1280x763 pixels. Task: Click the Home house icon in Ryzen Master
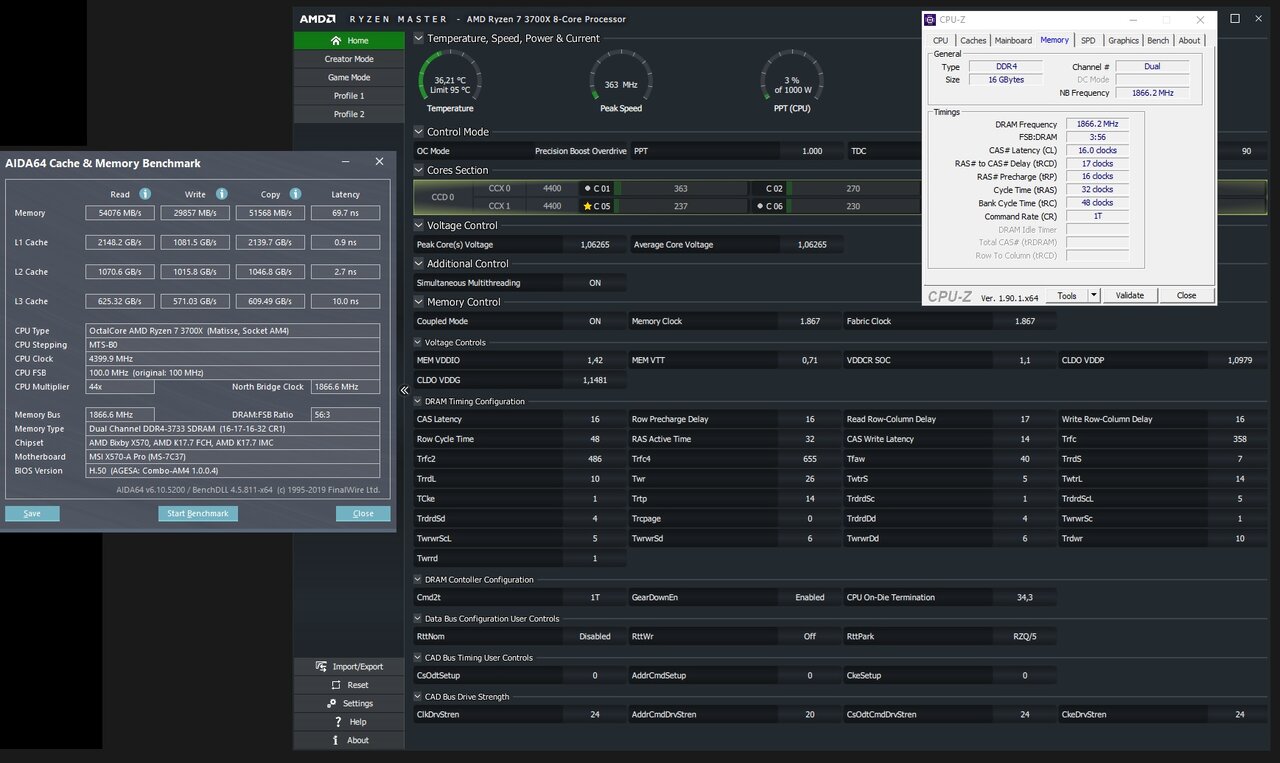click(336, 41)
